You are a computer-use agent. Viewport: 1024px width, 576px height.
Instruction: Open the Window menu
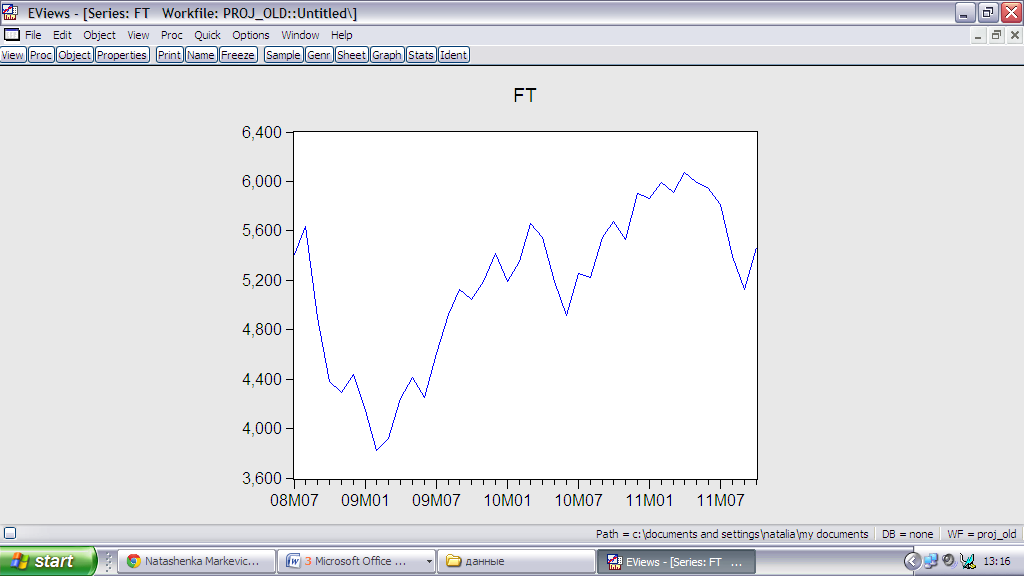click(300, 35)
